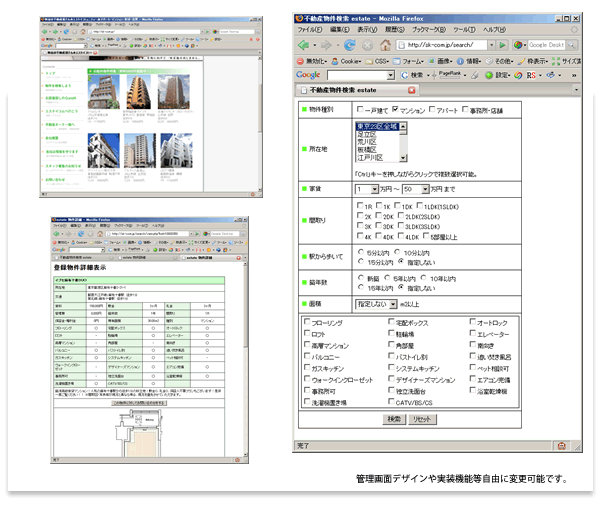This screenshot has height=507, width=601.
Task: Click the search engine selector icon by Google Desktop
Action: (518, 45)
